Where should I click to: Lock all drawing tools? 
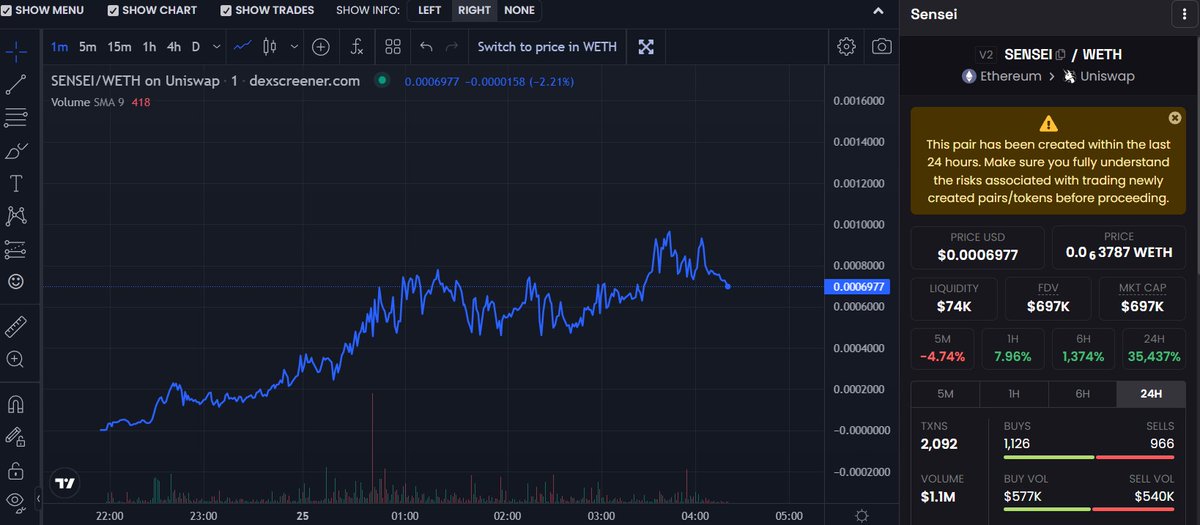pyautogui.click(x=16, y=469)
